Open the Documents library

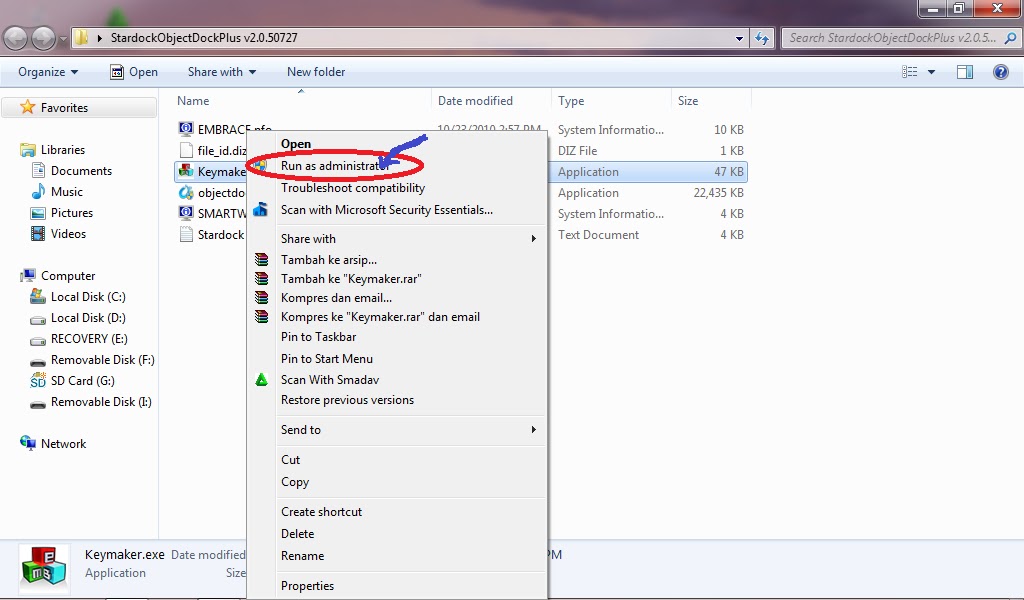(81, 170)
